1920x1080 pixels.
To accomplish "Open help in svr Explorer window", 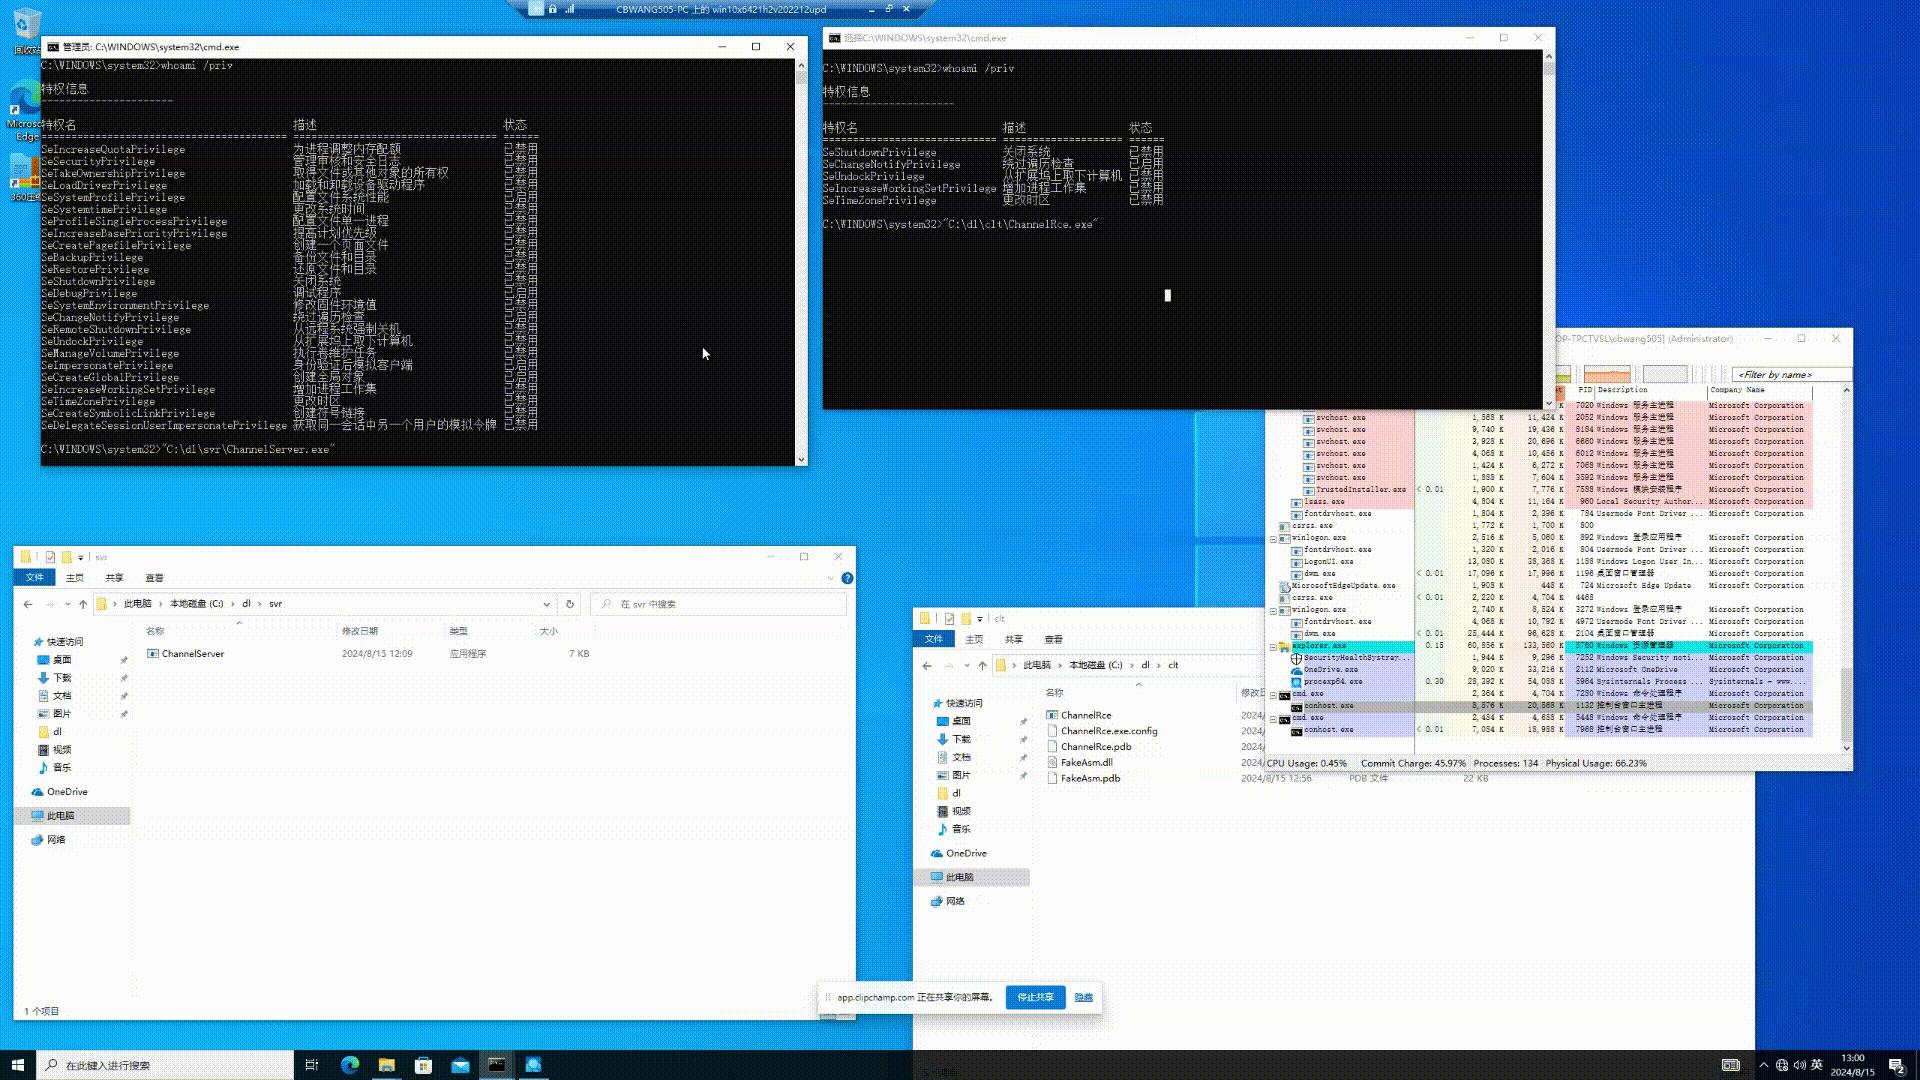I will (x=847, y=578).
